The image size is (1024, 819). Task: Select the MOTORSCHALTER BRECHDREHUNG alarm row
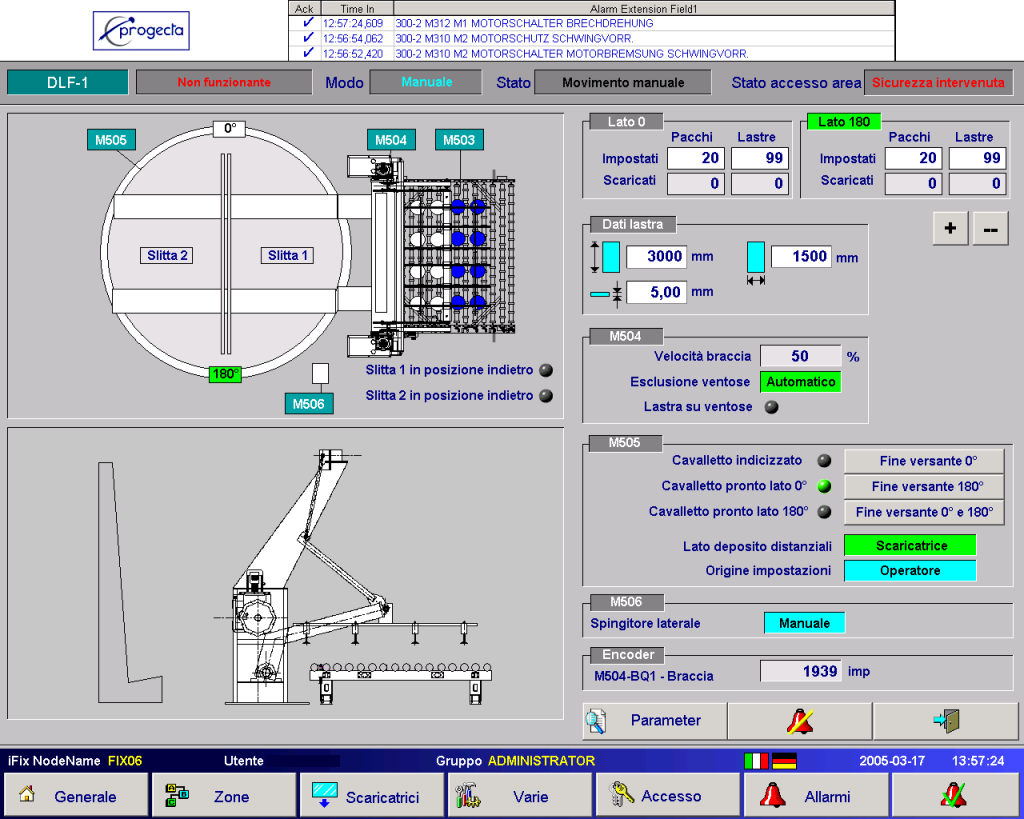click(592, 24)
